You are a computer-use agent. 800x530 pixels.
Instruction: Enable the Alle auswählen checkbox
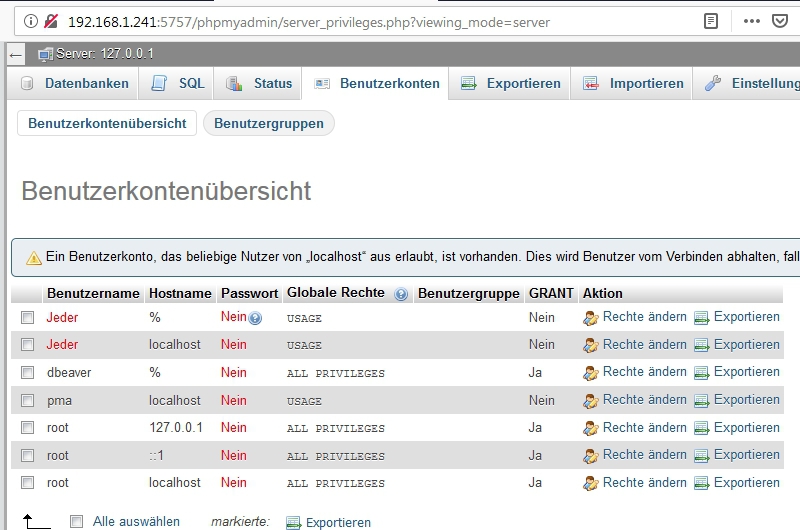(77, 521)
